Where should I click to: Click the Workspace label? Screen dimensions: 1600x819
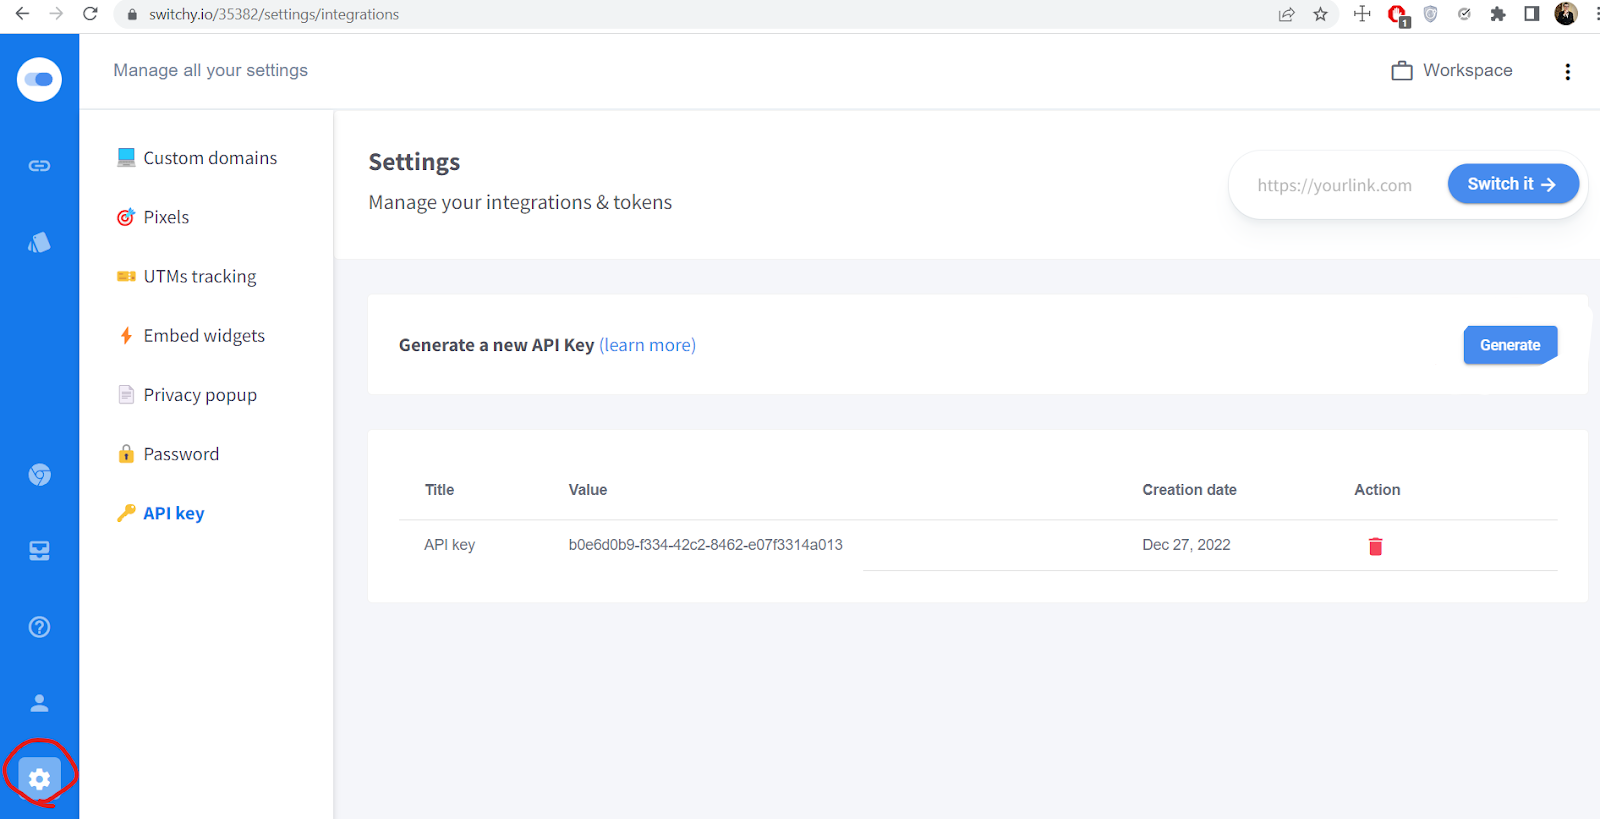pyautogui.click(x=1467, y=71)
